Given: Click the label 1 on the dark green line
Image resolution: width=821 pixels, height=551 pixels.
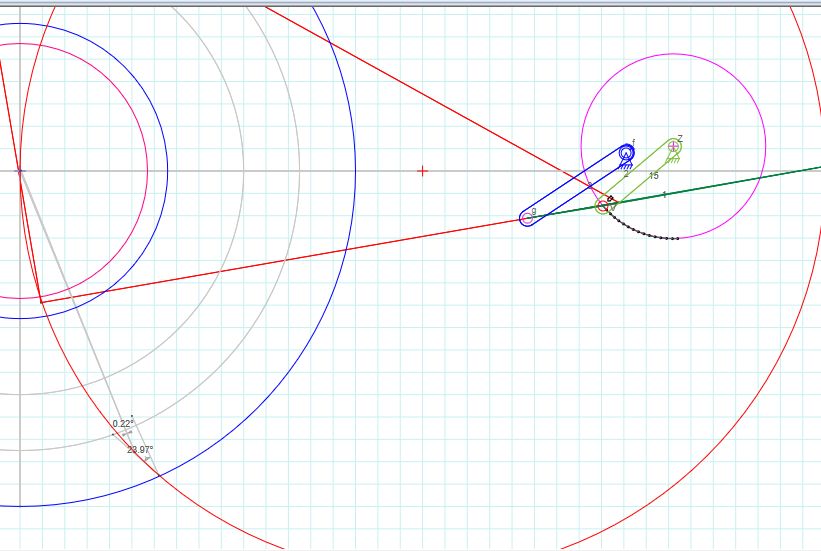Looking at the screenshot, I should coord(664,195).
